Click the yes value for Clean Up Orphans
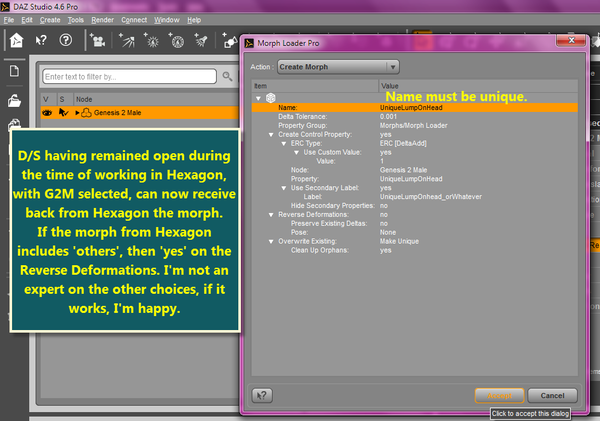Viewport: 600px width, 421px height. coord(385,250)
